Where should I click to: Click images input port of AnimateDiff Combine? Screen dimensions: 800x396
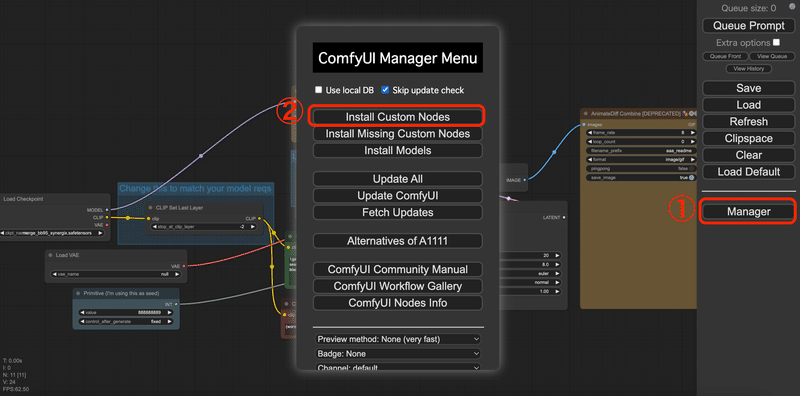pos(584,124)
